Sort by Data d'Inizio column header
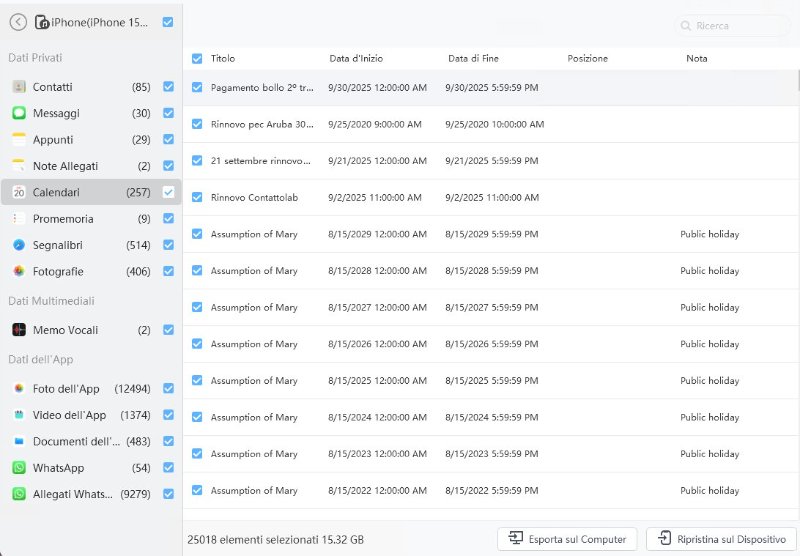 coord(356,59)
